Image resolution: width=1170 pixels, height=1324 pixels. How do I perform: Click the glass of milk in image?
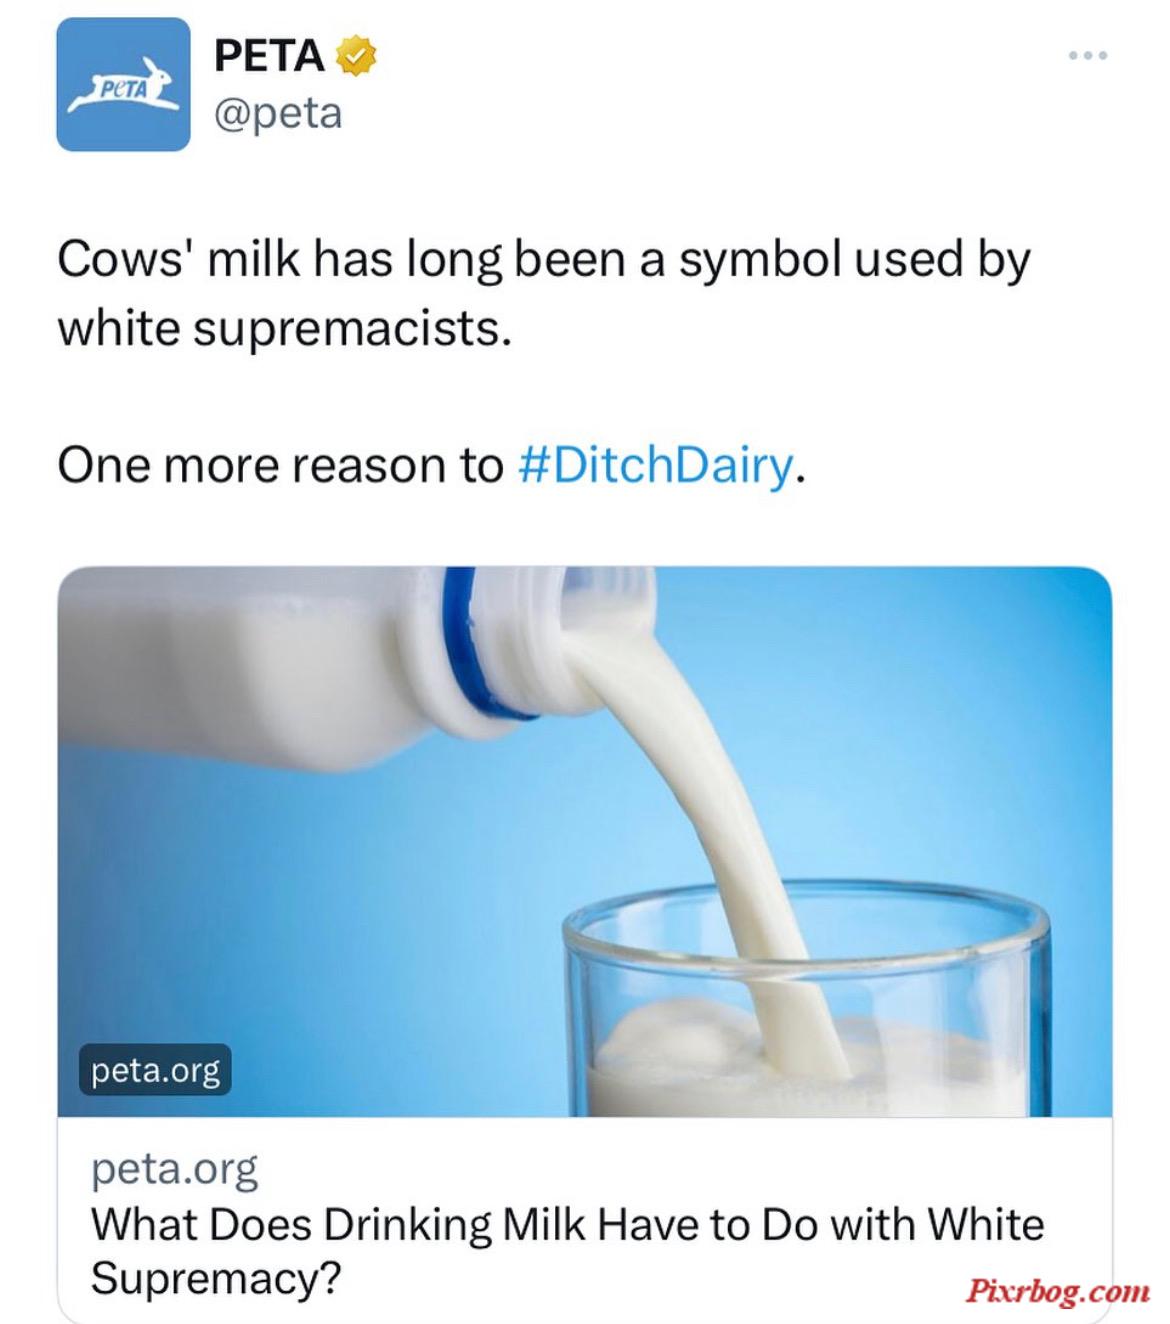pyautogui.click(x=806, y=1000)
